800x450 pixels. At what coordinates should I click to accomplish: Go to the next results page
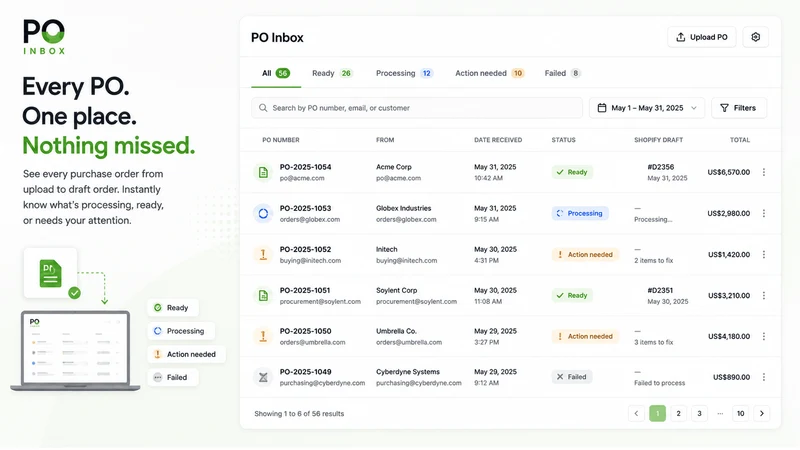[762, 414]
